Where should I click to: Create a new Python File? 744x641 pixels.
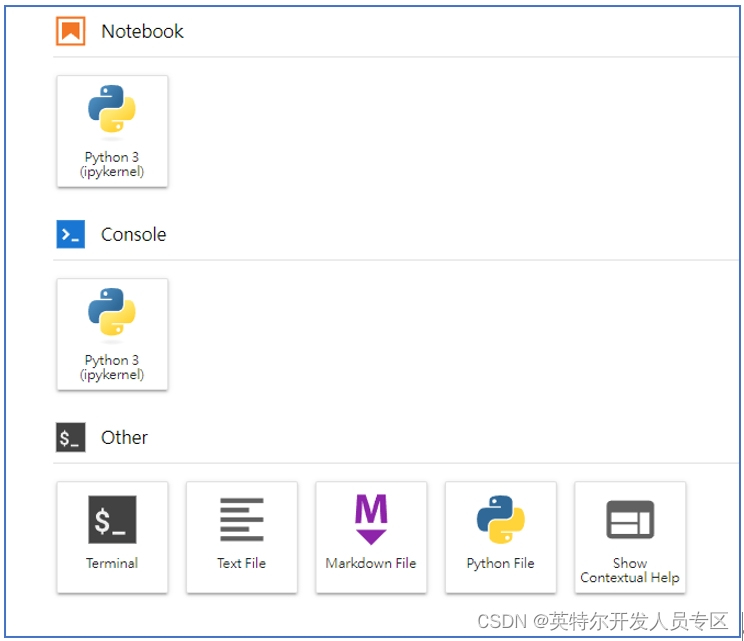501,537
